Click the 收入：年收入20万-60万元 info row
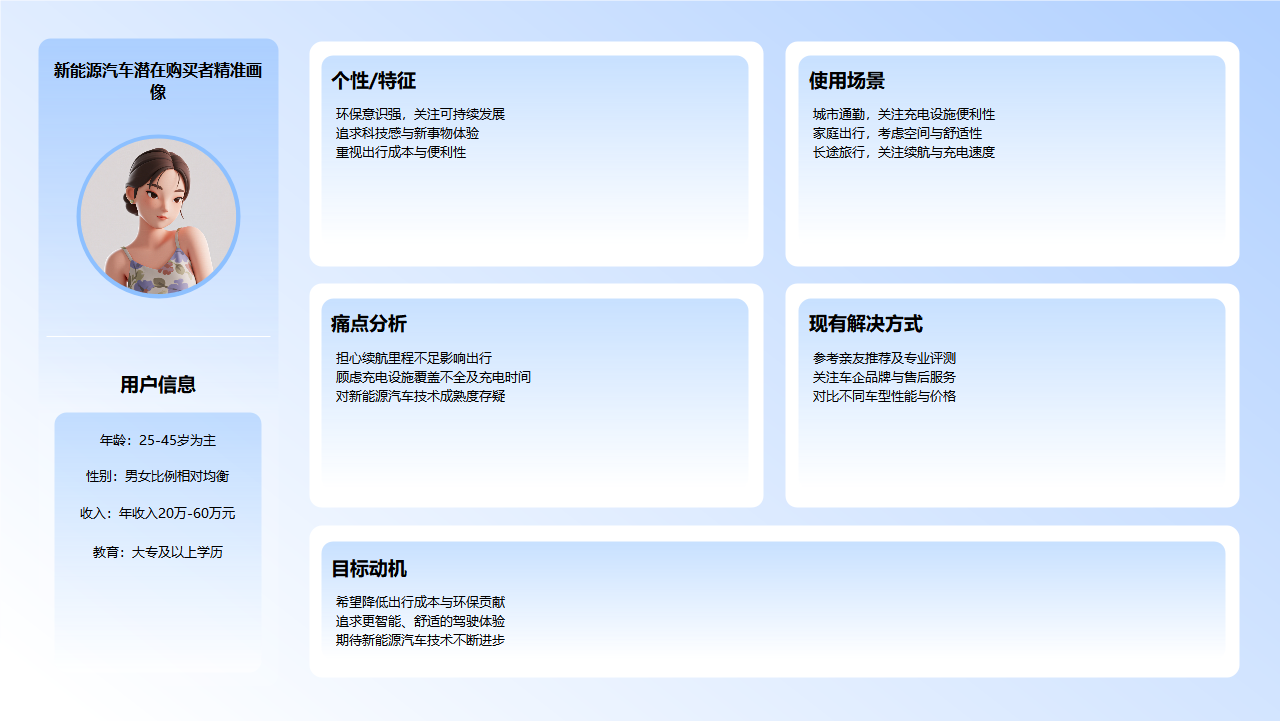1280x721 pixels. tap(158, 514)
